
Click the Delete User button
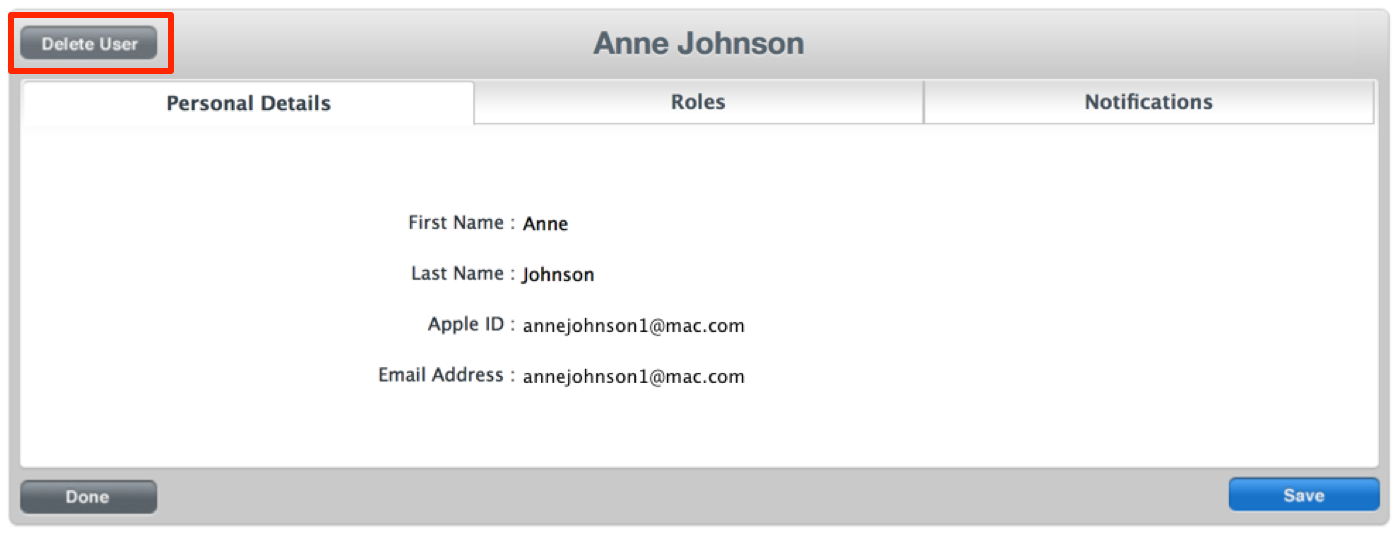click(x=89, y=44)
